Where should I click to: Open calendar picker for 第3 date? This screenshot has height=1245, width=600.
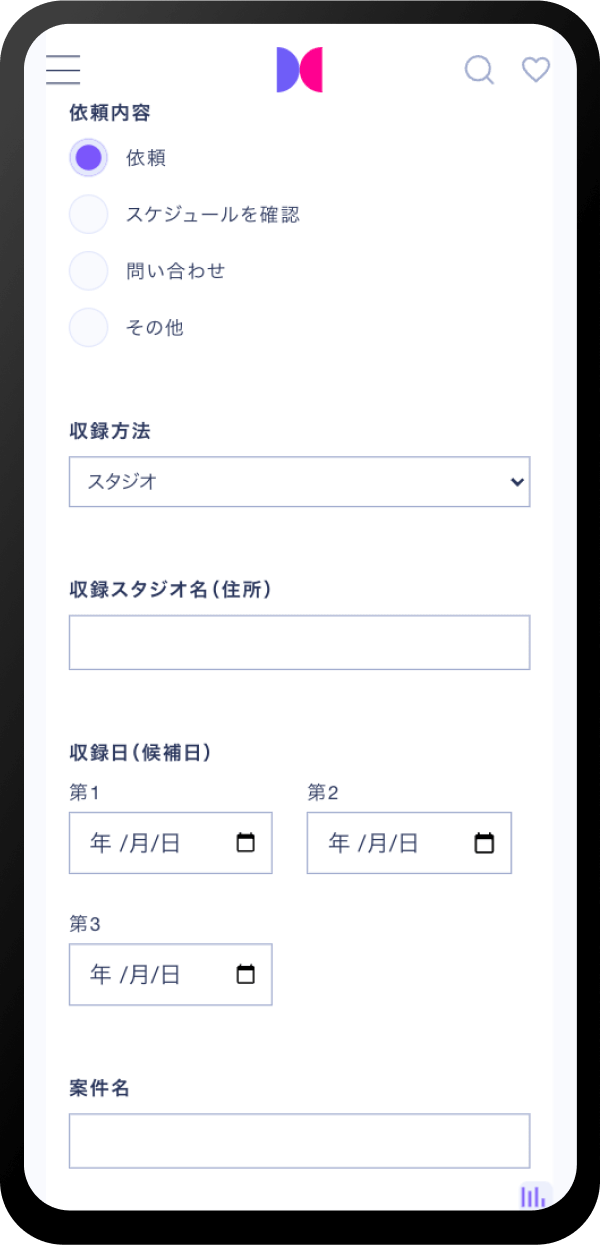click(245, 974)
